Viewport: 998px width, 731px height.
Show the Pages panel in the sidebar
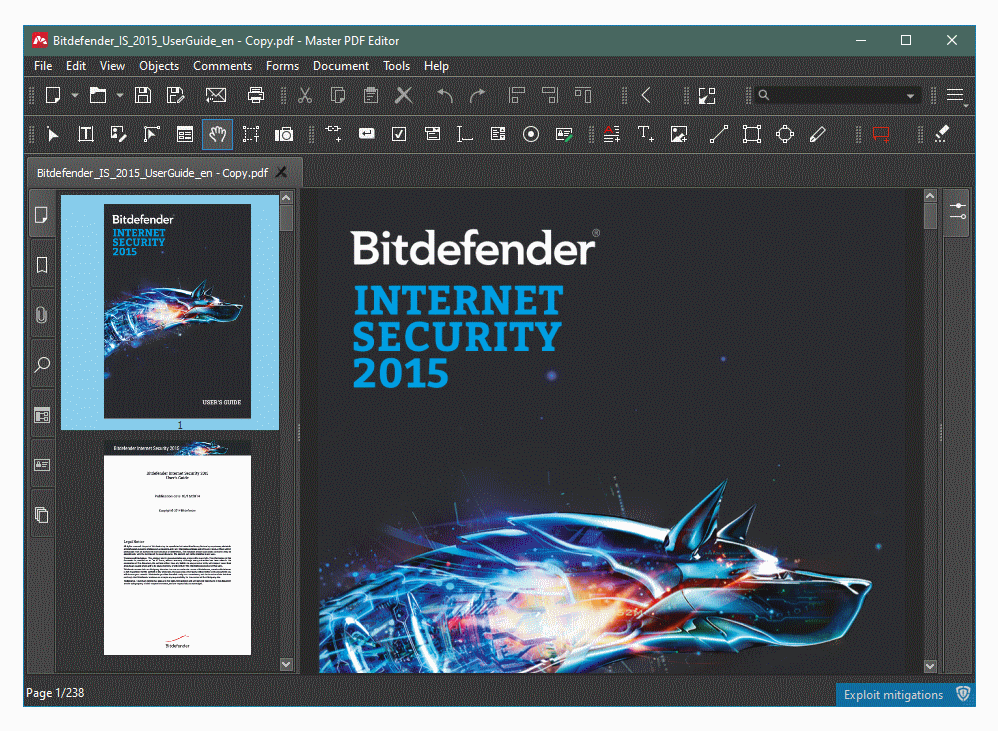(42, 215)
